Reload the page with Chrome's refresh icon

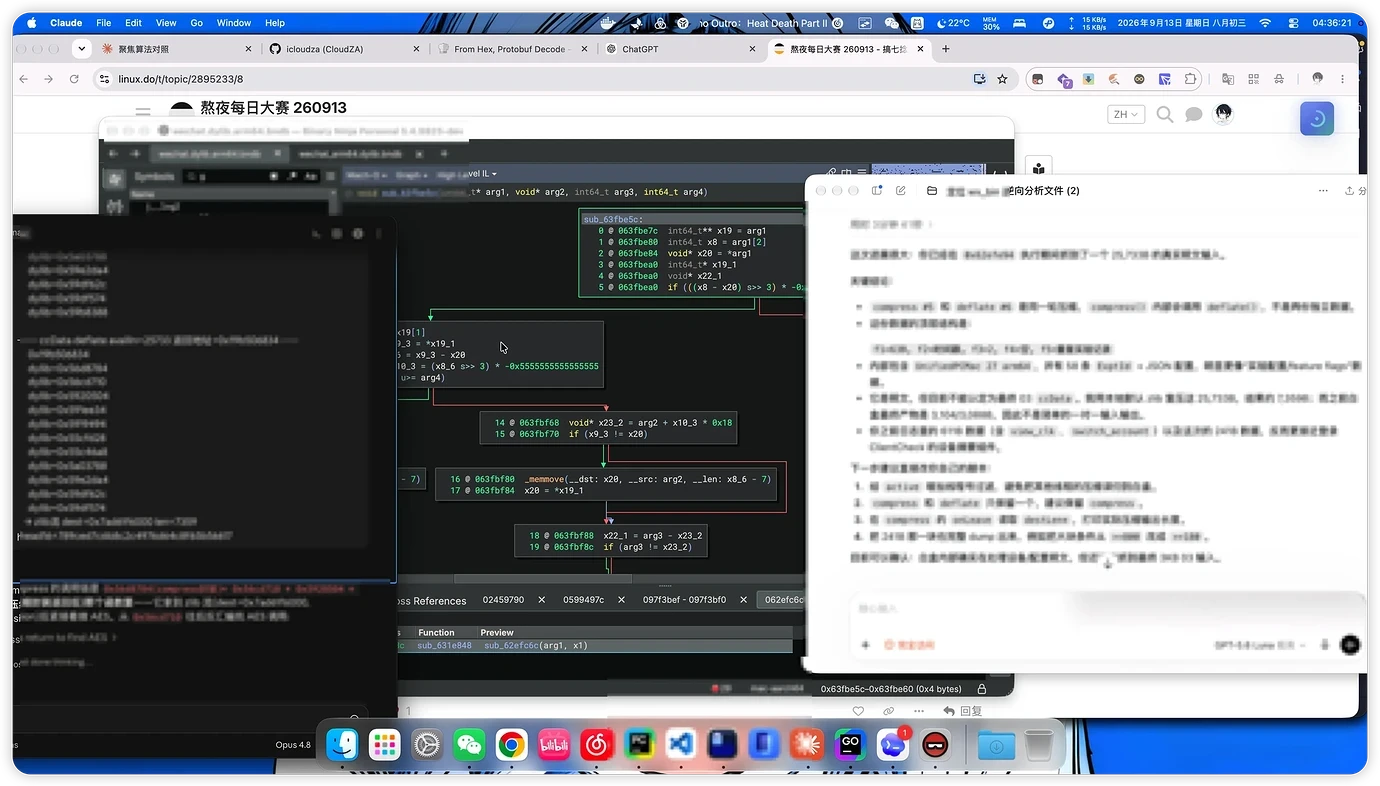(x=74, y=79)
